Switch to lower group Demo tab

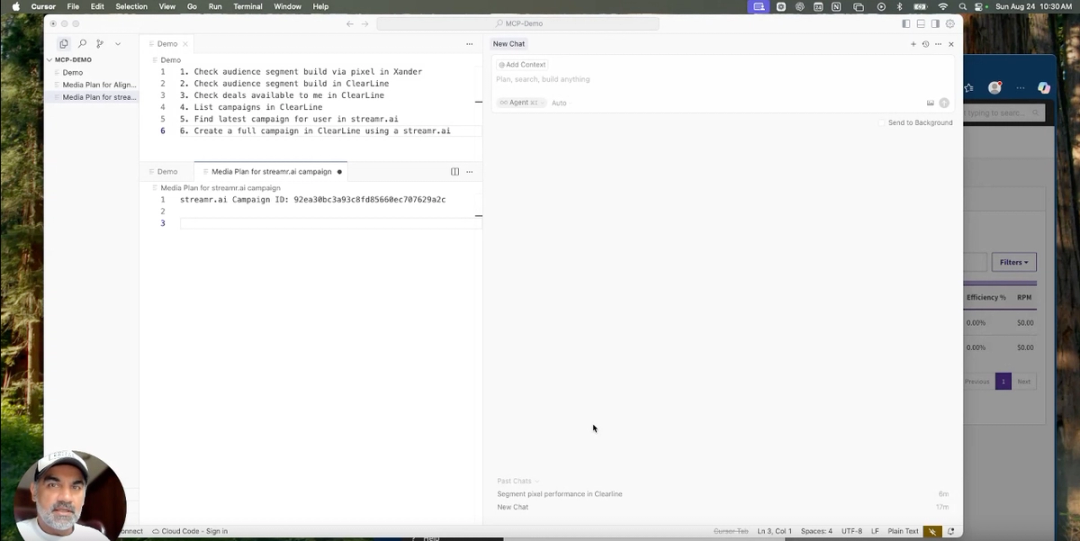pos(167,172)
